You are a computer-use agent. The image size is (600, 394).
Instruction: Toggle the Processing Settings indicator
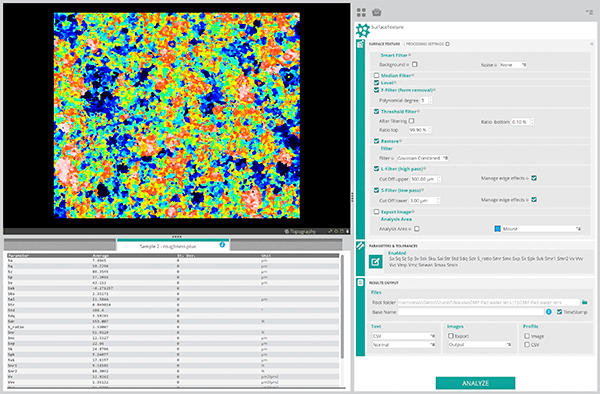(447, 44)
